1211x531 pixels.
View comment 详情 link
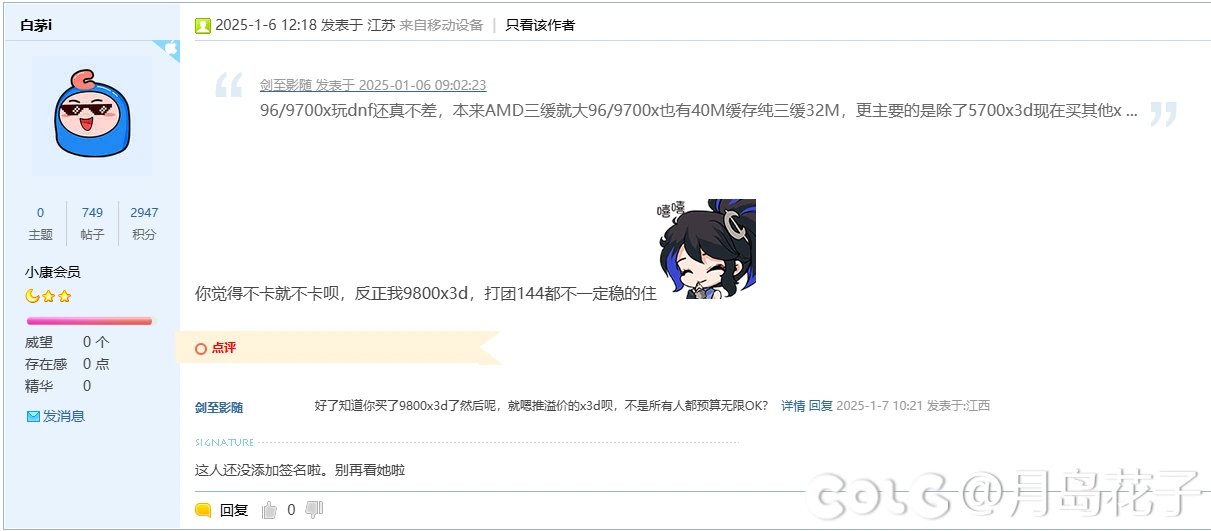(x=793, y=405)
